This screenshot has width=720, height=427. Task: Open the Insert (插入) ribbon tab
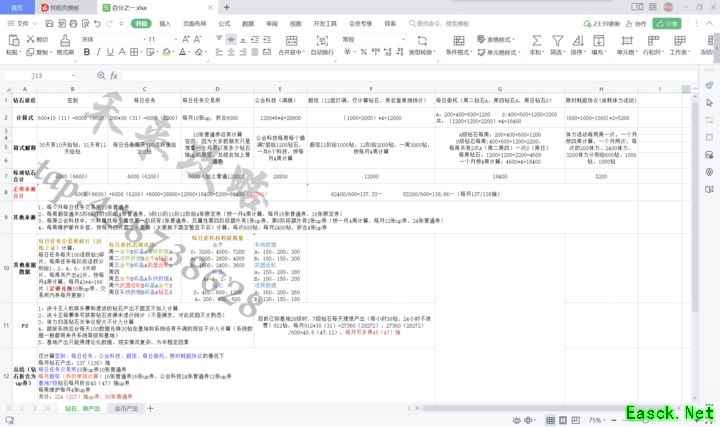[x=165, y=22]
